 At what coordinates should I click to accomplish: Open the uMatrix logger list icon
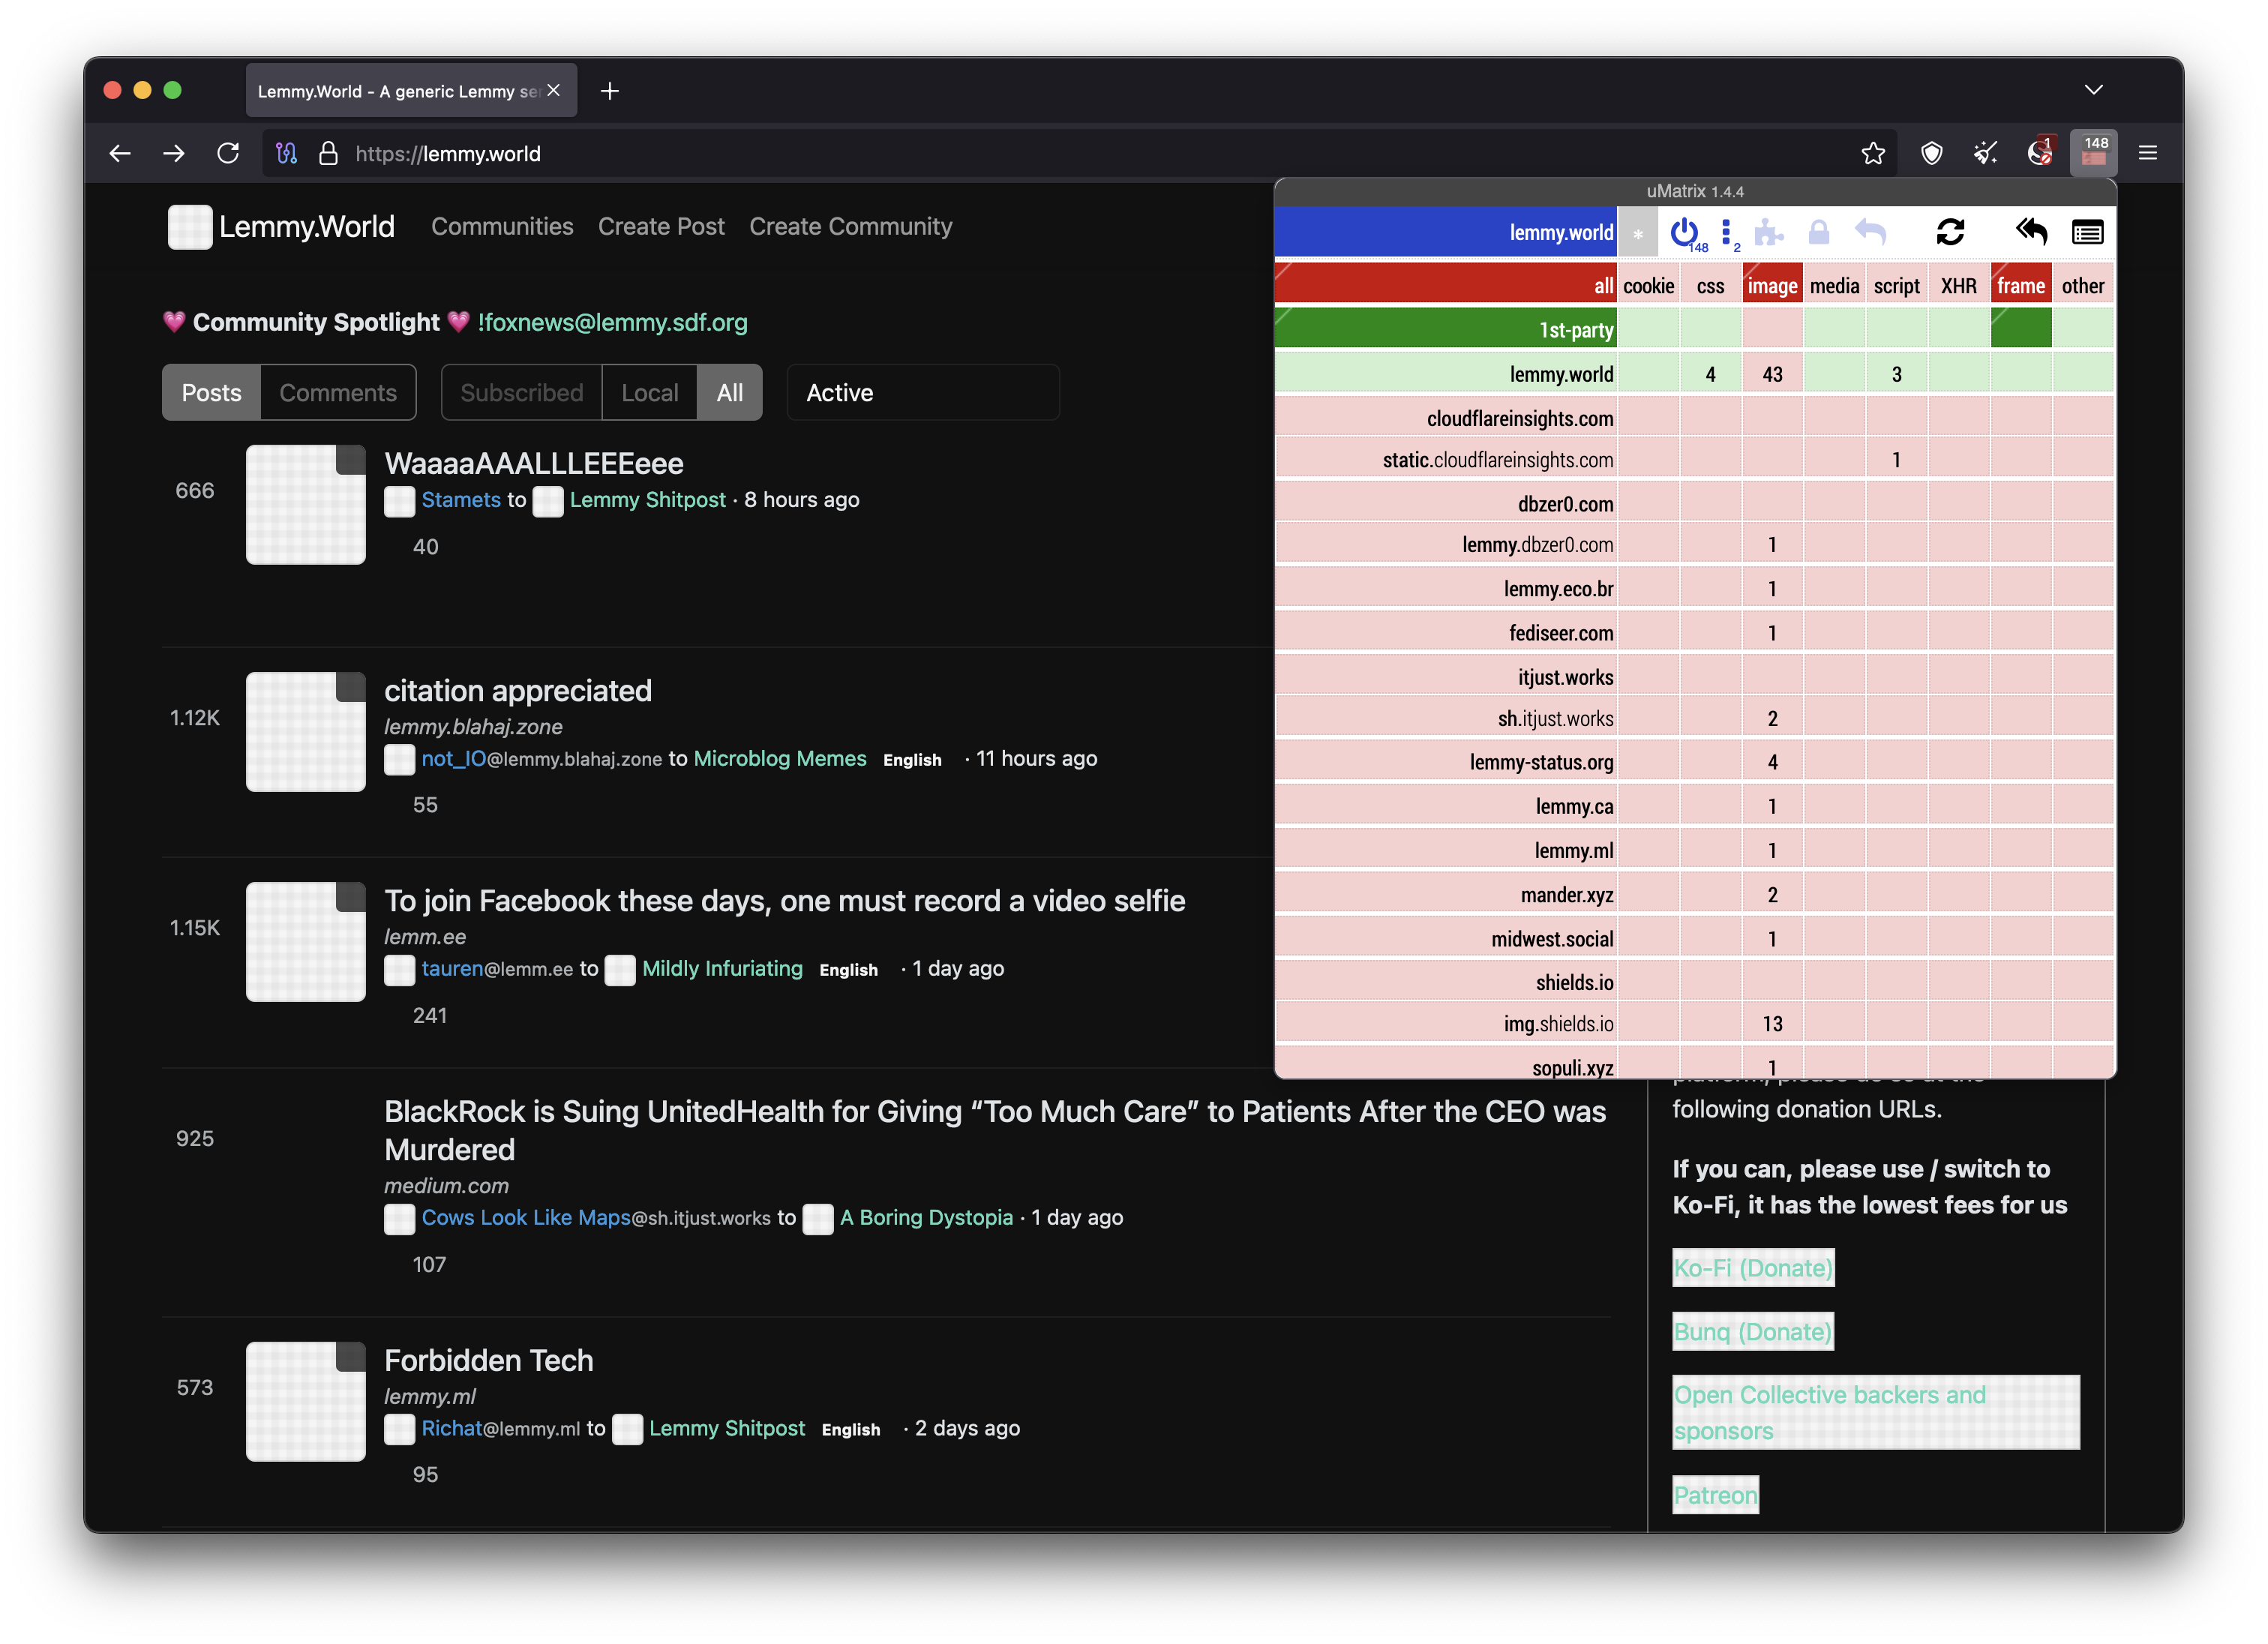2087,233
